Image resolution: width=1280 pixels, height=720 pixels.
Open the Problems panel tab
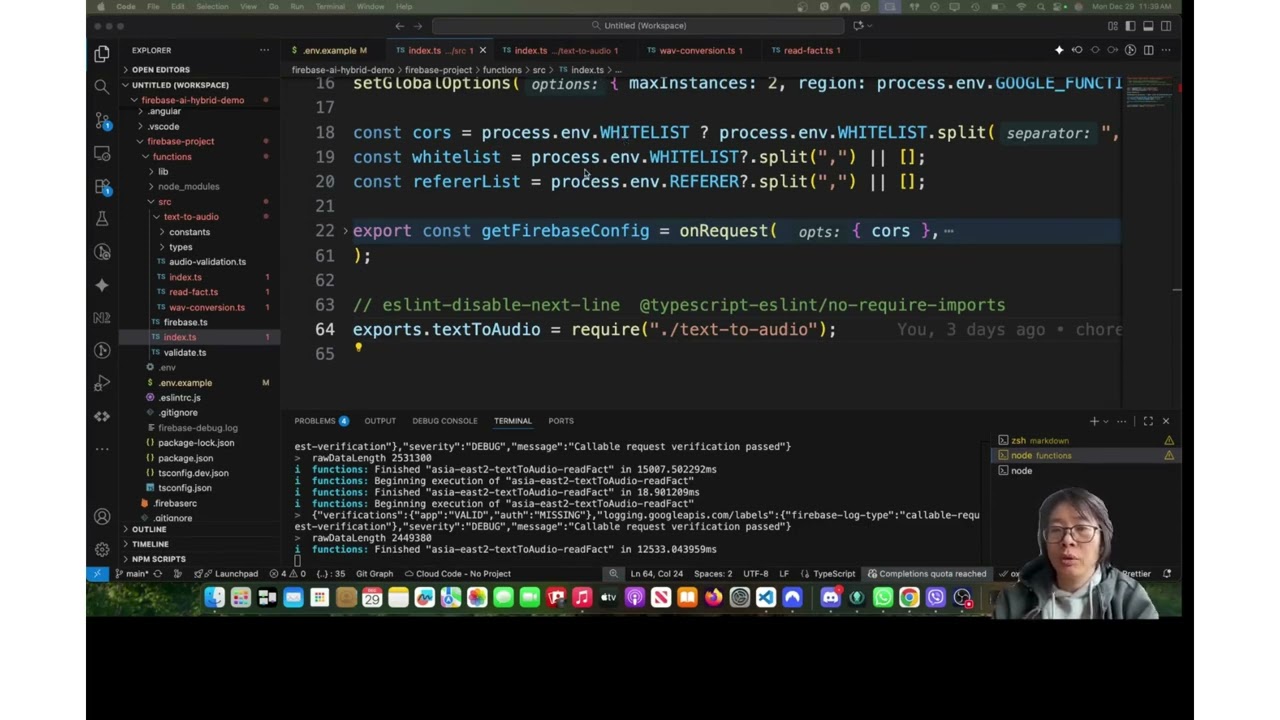(x=321, y=421)
